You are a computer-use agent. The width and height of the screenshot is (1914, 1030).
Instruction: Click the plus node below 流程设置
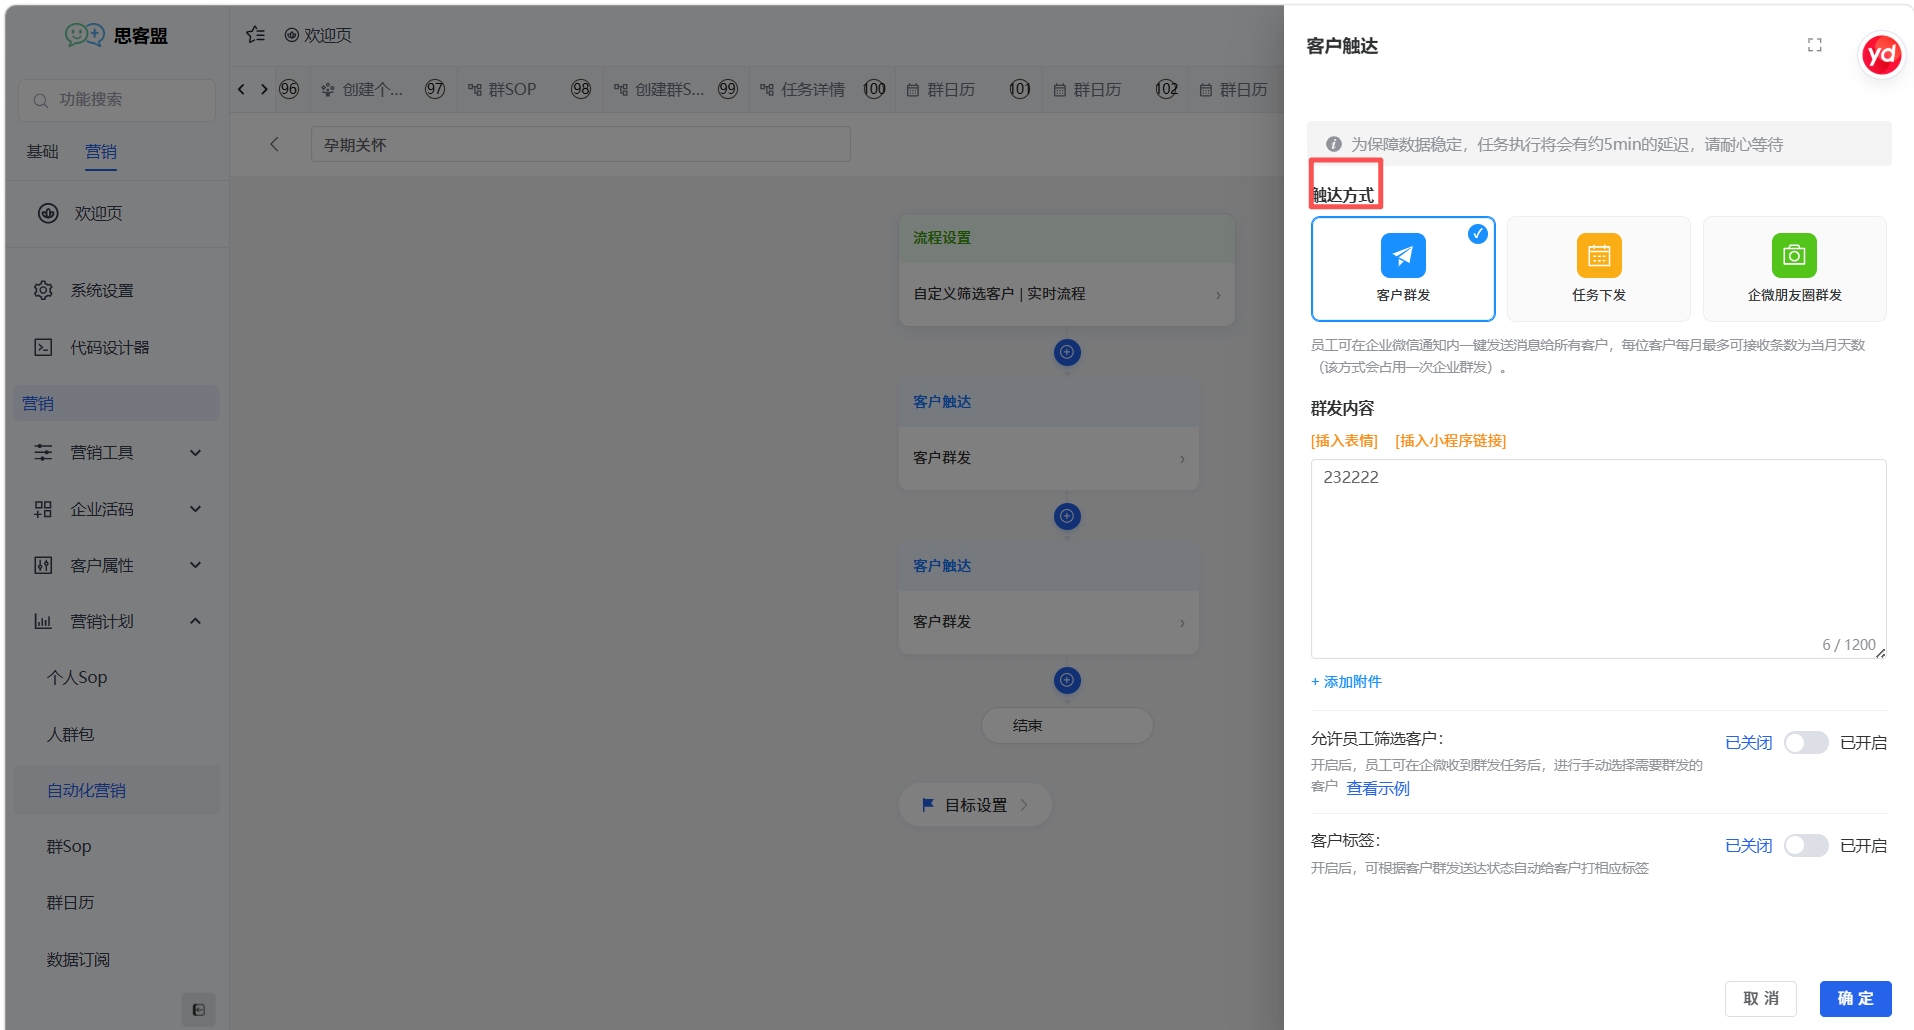[1067, 352]
